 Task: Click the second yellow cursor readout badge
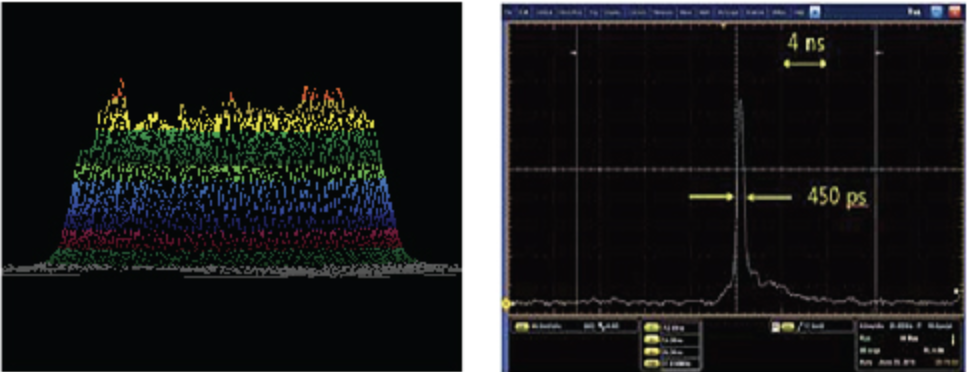[x=652, y=339]
